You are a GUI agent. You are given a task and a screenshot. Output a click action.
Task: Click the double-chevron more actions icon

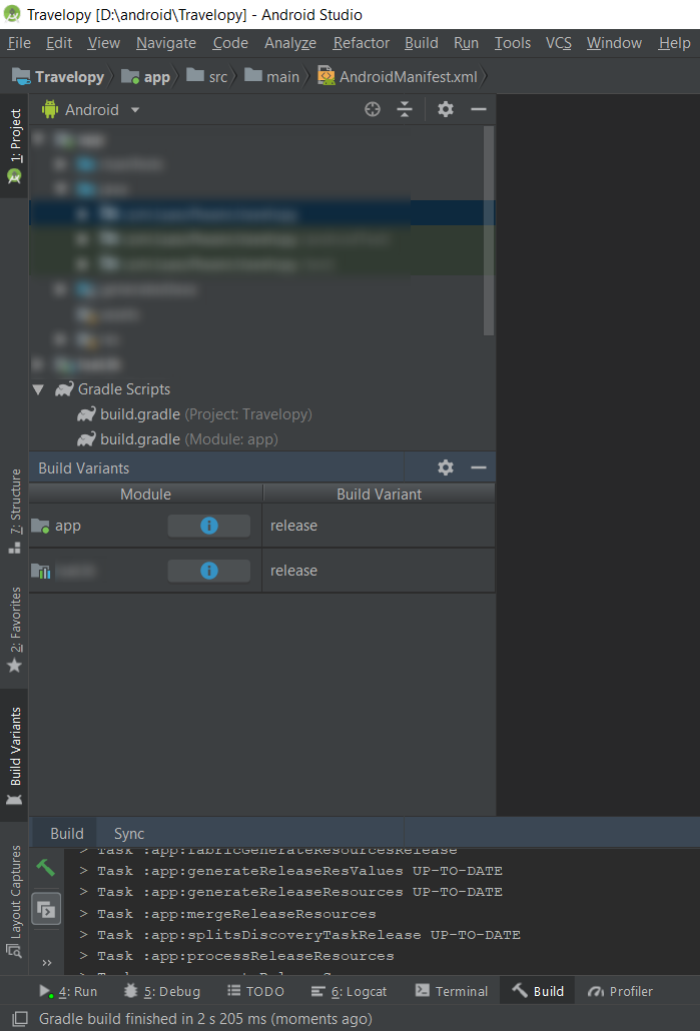46,963
